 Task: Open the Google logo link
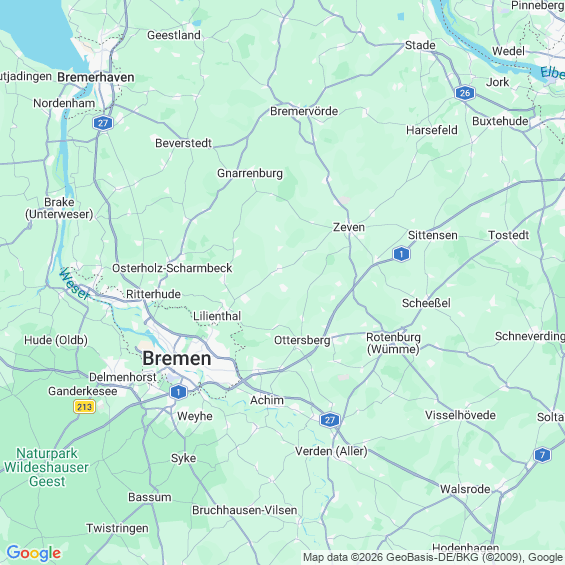(x=34, y=553)
